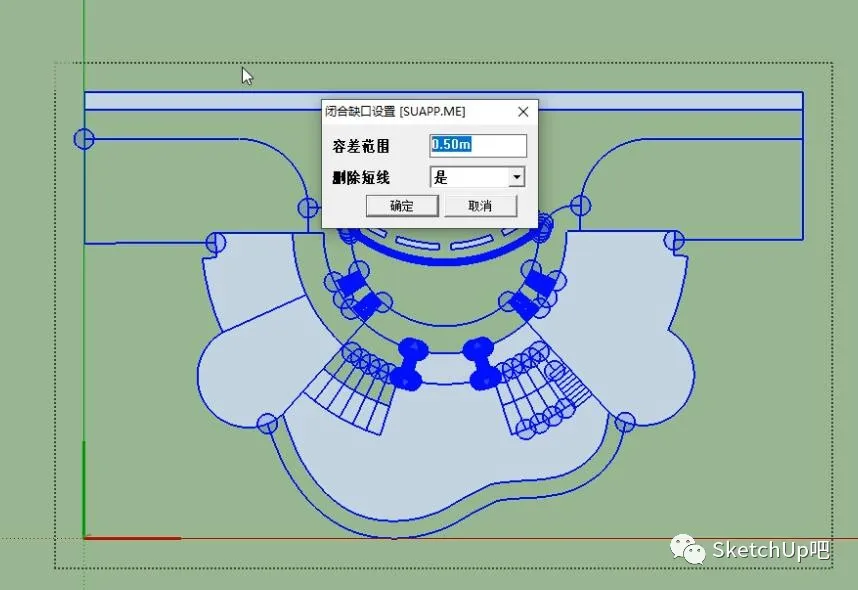Image resolution: width=858 pixels, height=590 pixels.
Task: Click the 确定 button in dialog
Action: [x=402, y=206]
